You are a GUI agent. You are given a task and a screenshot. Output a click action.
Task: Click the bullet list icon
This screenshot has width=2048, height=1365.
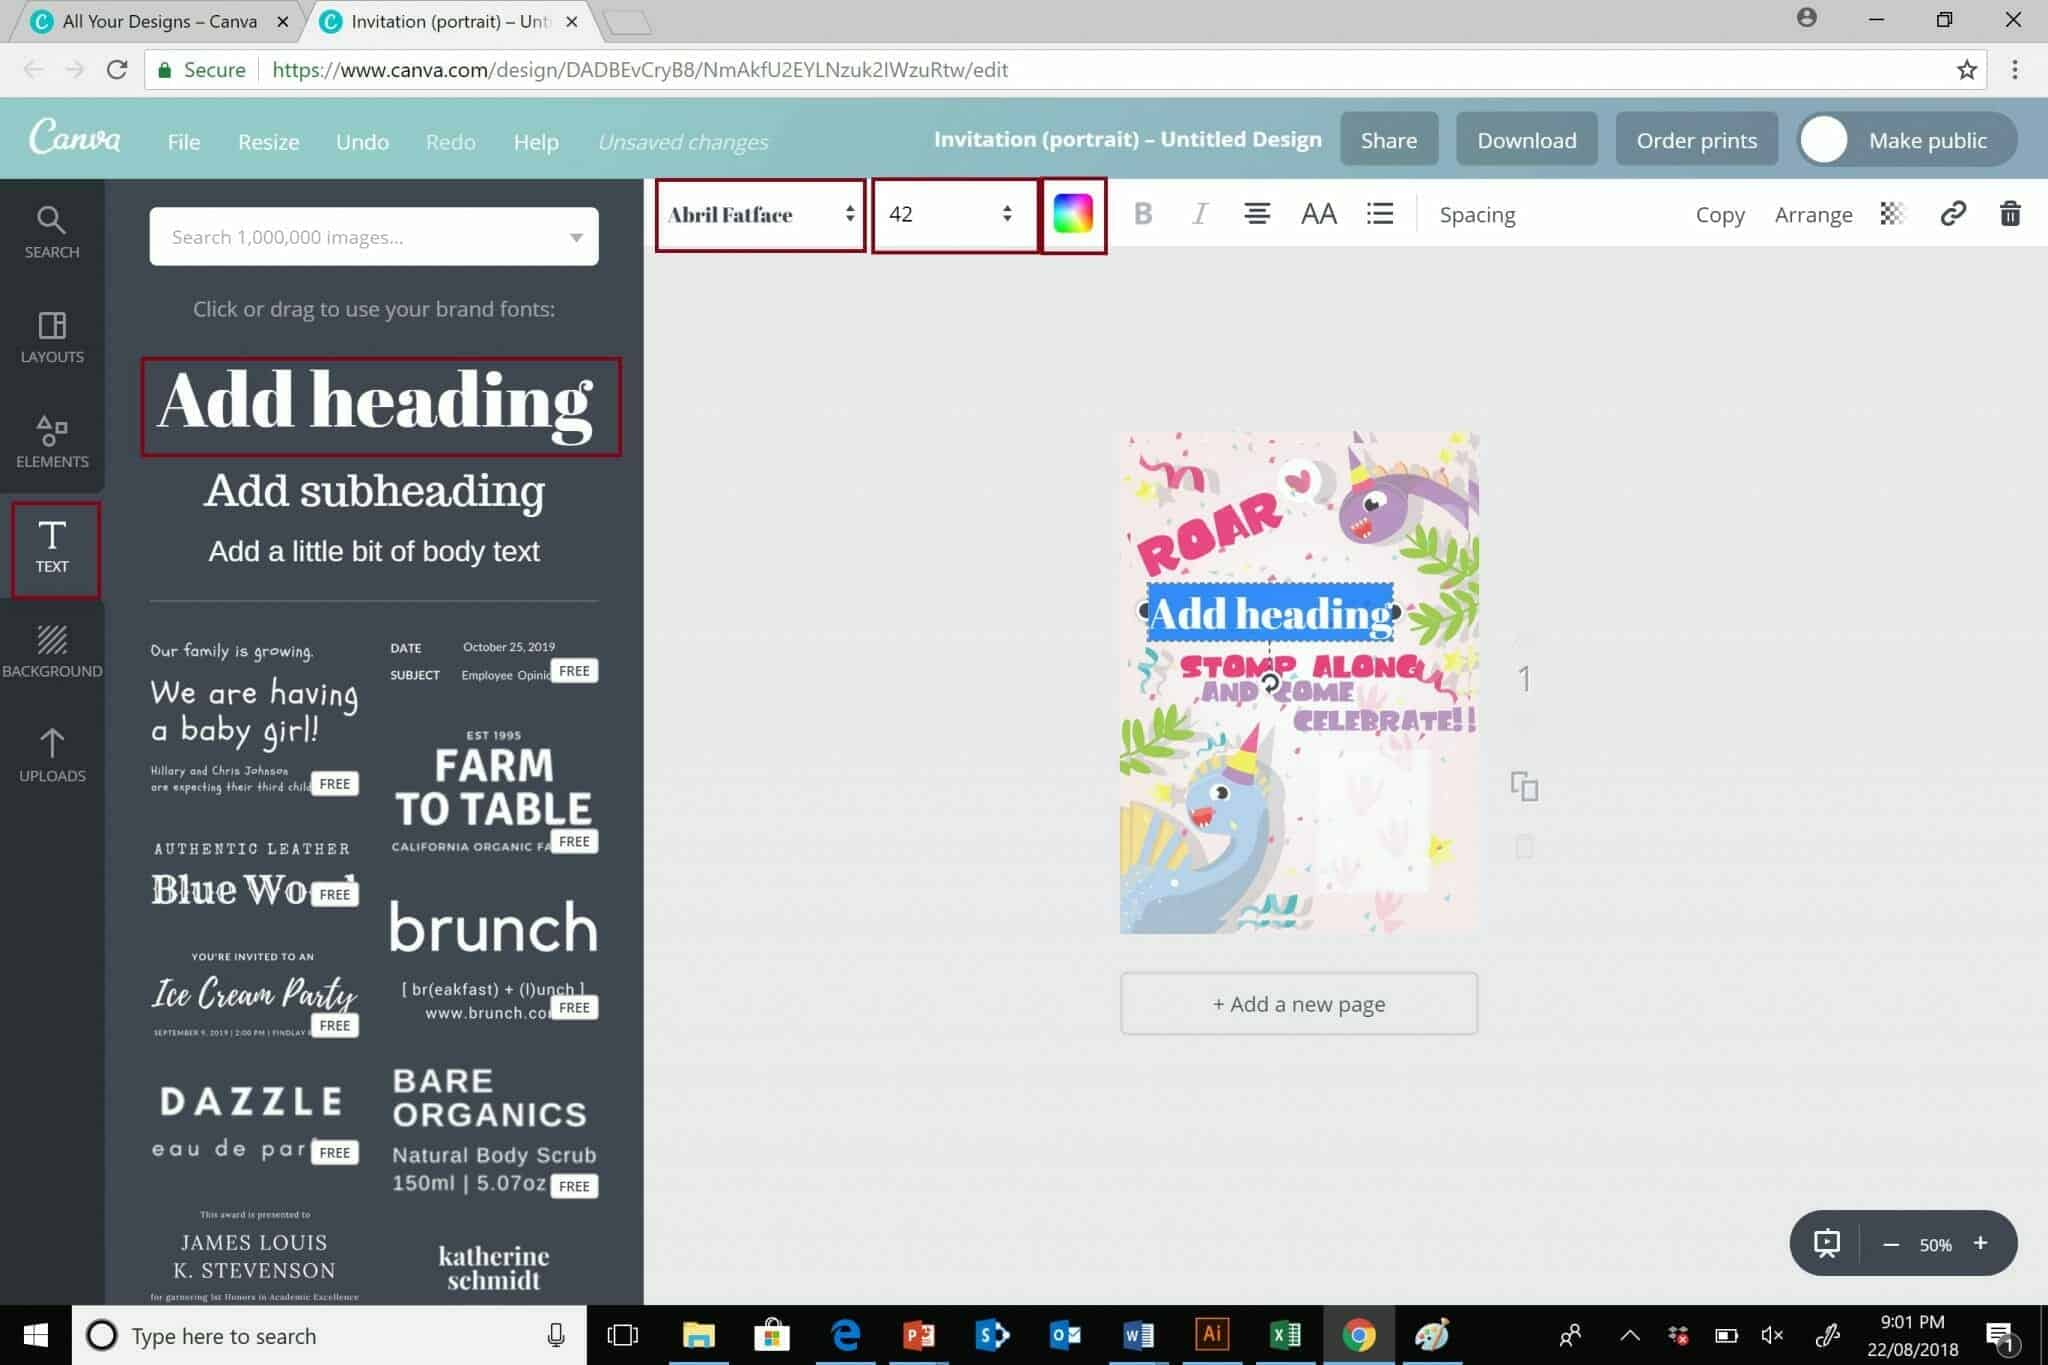[1378, 213]
